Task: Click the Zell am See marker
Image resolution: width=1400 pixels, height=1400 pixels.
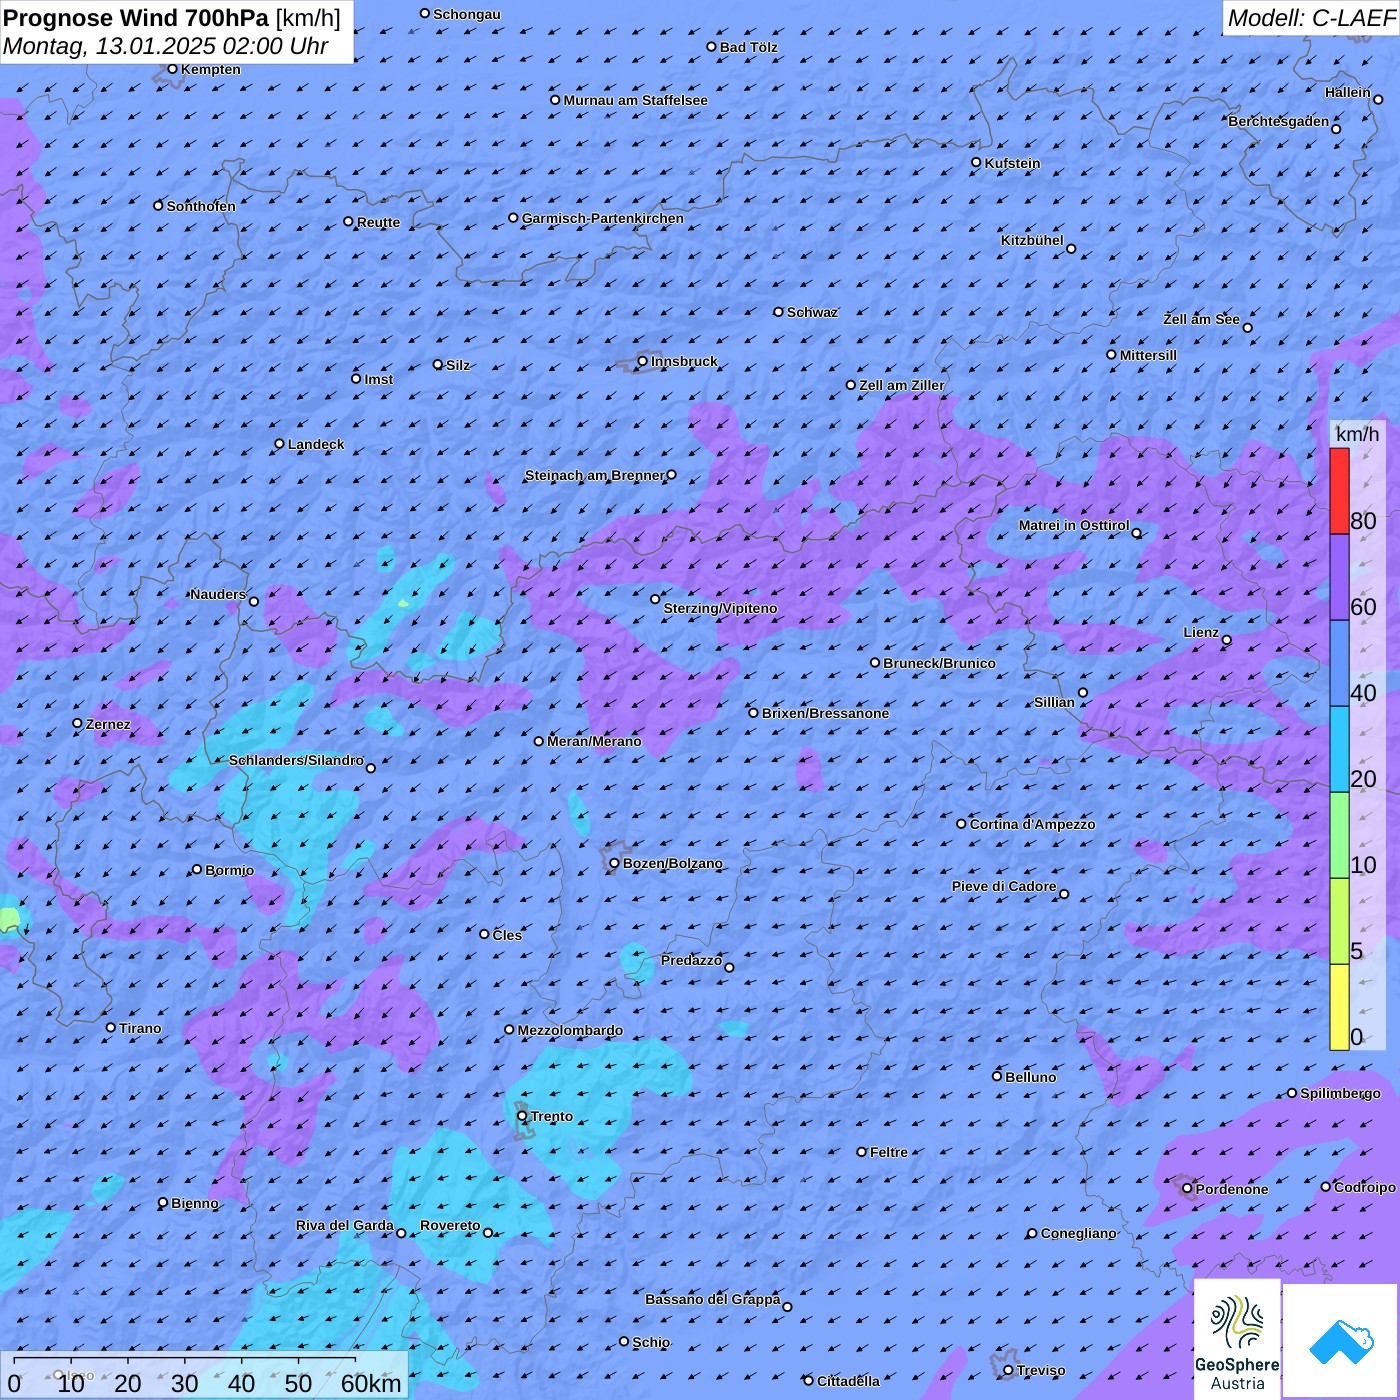Action: tap(1247, 328)
